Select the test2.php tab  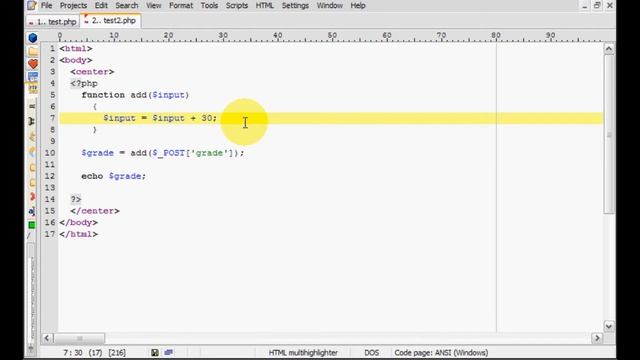pyautogui.click(x=111, y=20)
